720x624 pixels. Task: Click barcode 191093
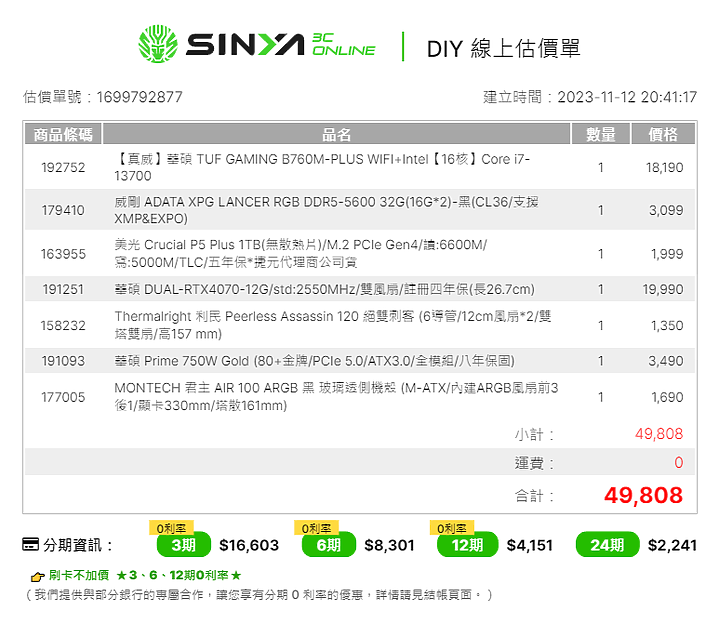63,361
